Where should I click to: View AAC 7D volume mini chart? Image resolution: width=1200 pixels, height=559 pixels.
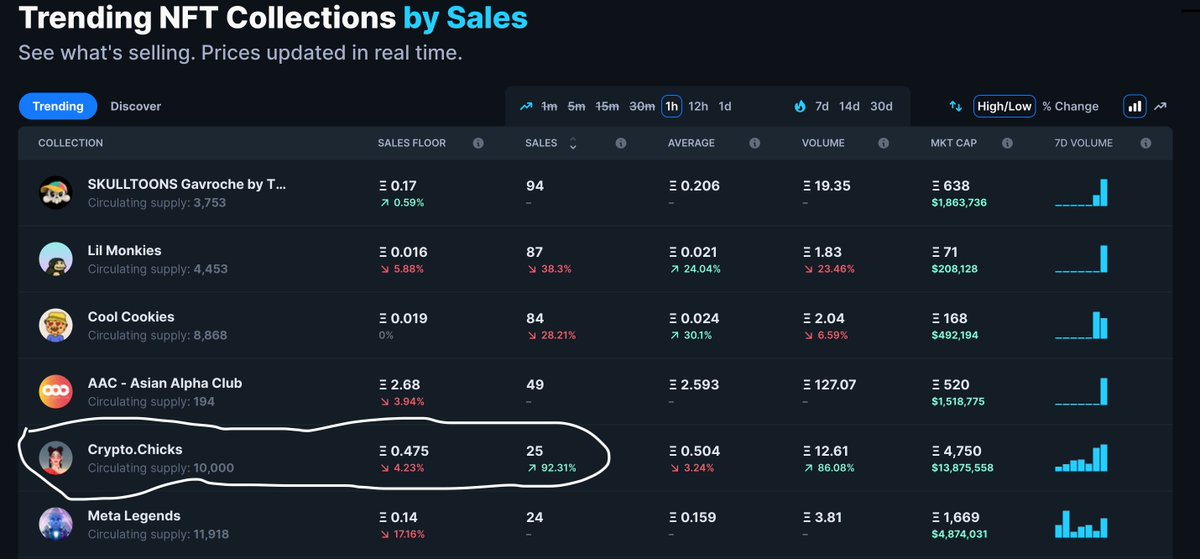(x=1081, y=391)
